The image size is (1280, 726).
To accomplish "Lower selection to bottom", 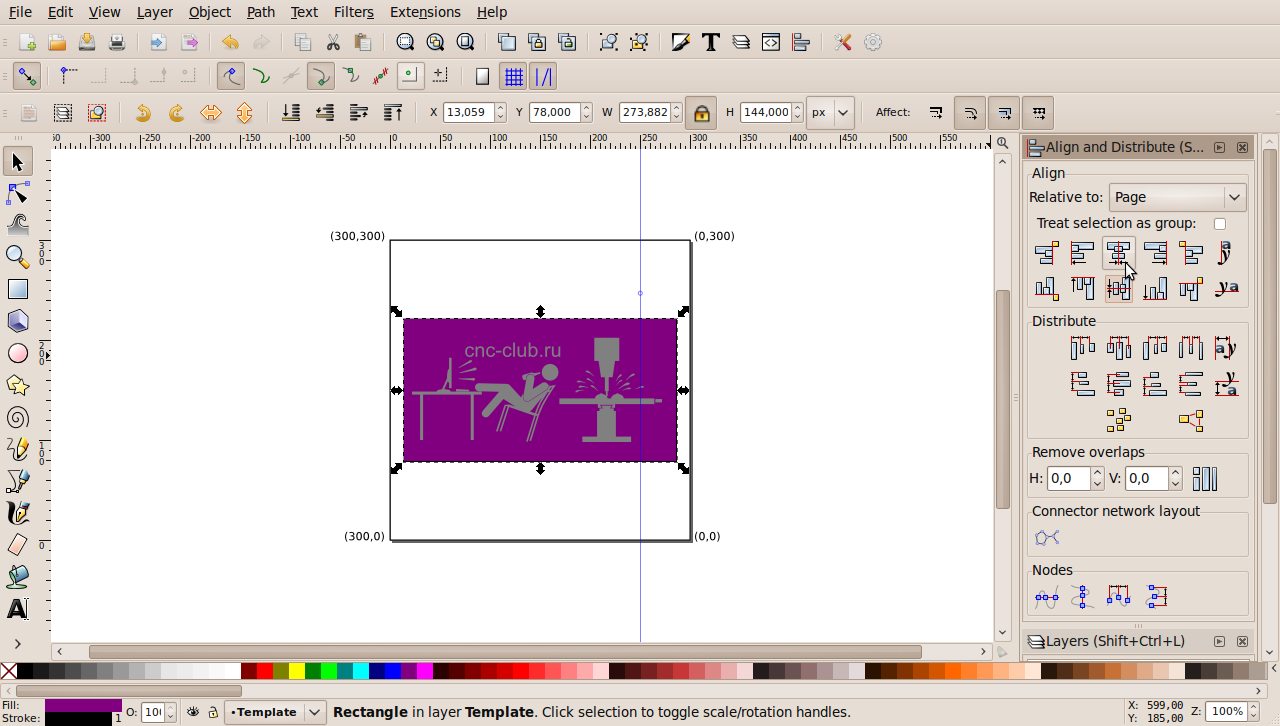I will point(291,113).
